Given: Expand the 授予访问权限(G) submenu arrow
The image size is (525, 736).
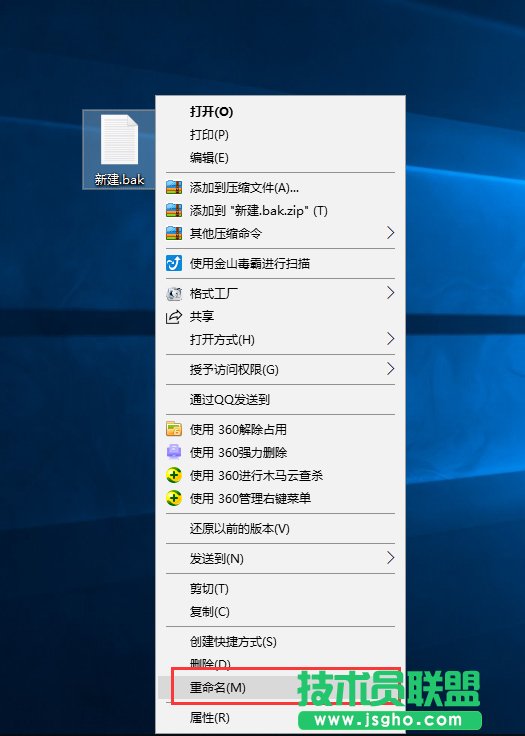Looking at the screenshot, I should click(x=390, y=369).
